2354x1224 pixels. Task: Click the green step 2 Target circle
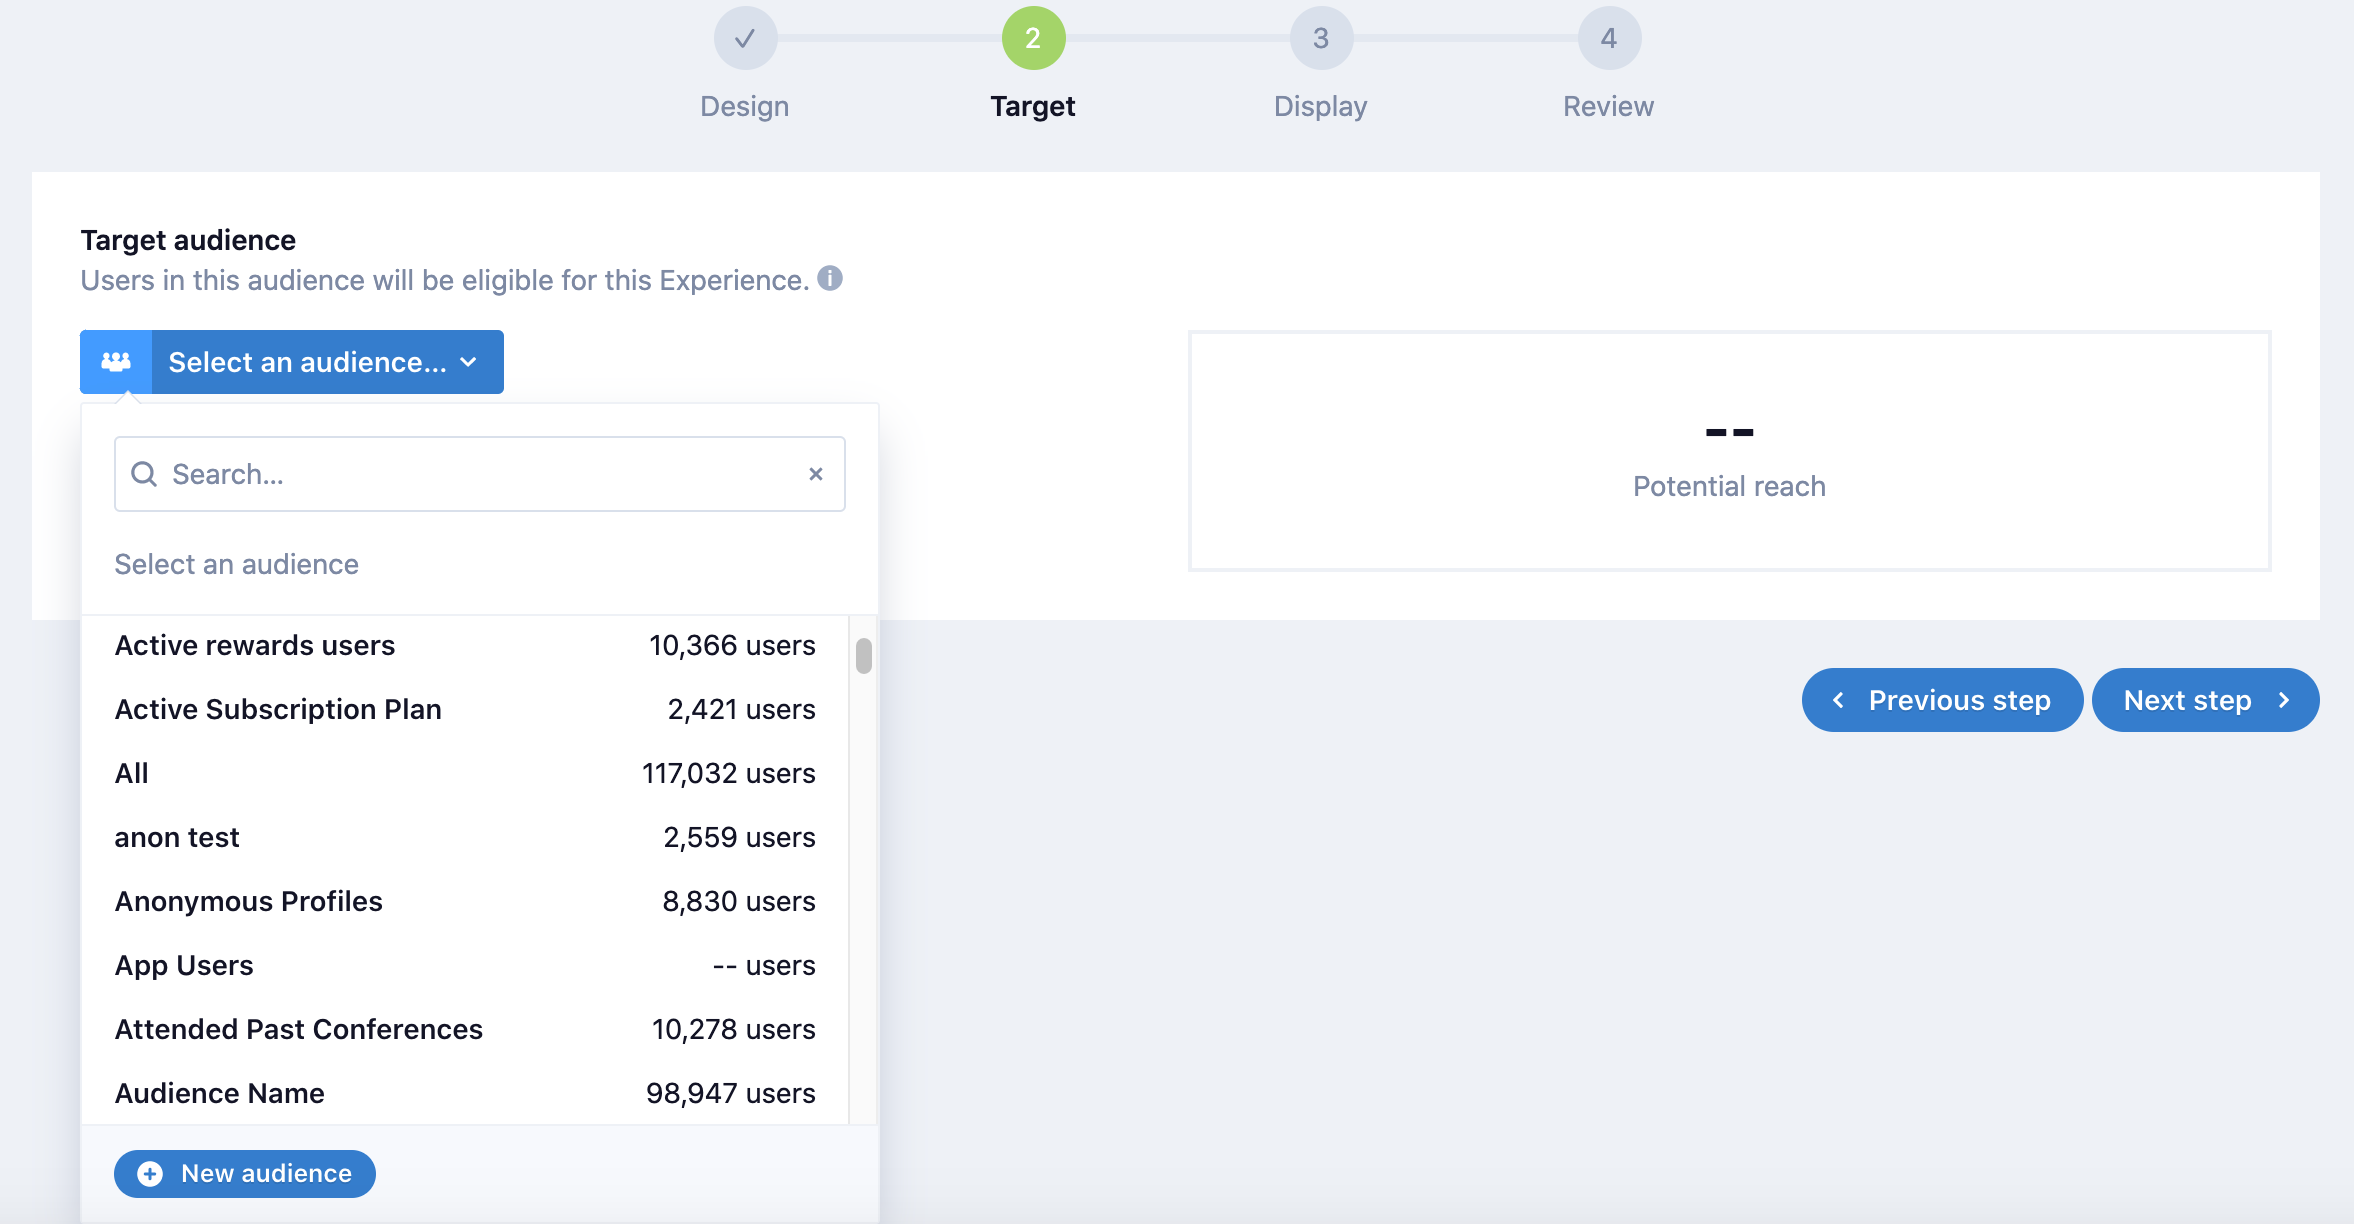(x=1033, y=39)
